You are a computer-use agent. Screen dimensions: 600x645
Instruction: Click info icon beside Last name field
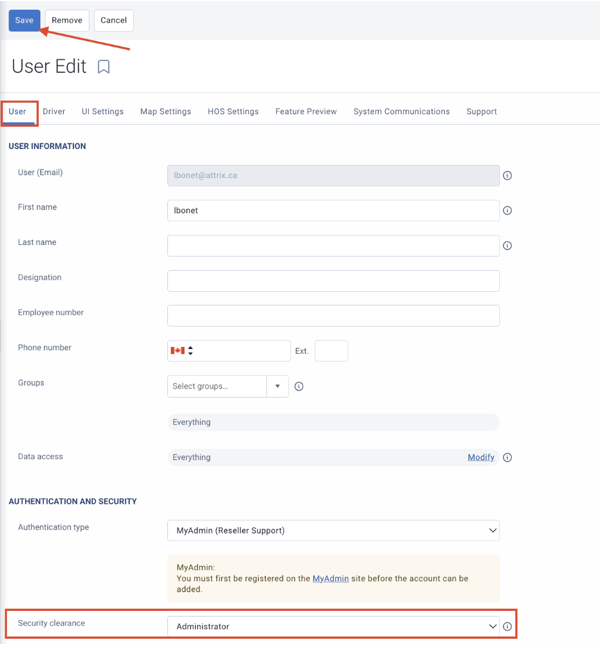(507, 246)
